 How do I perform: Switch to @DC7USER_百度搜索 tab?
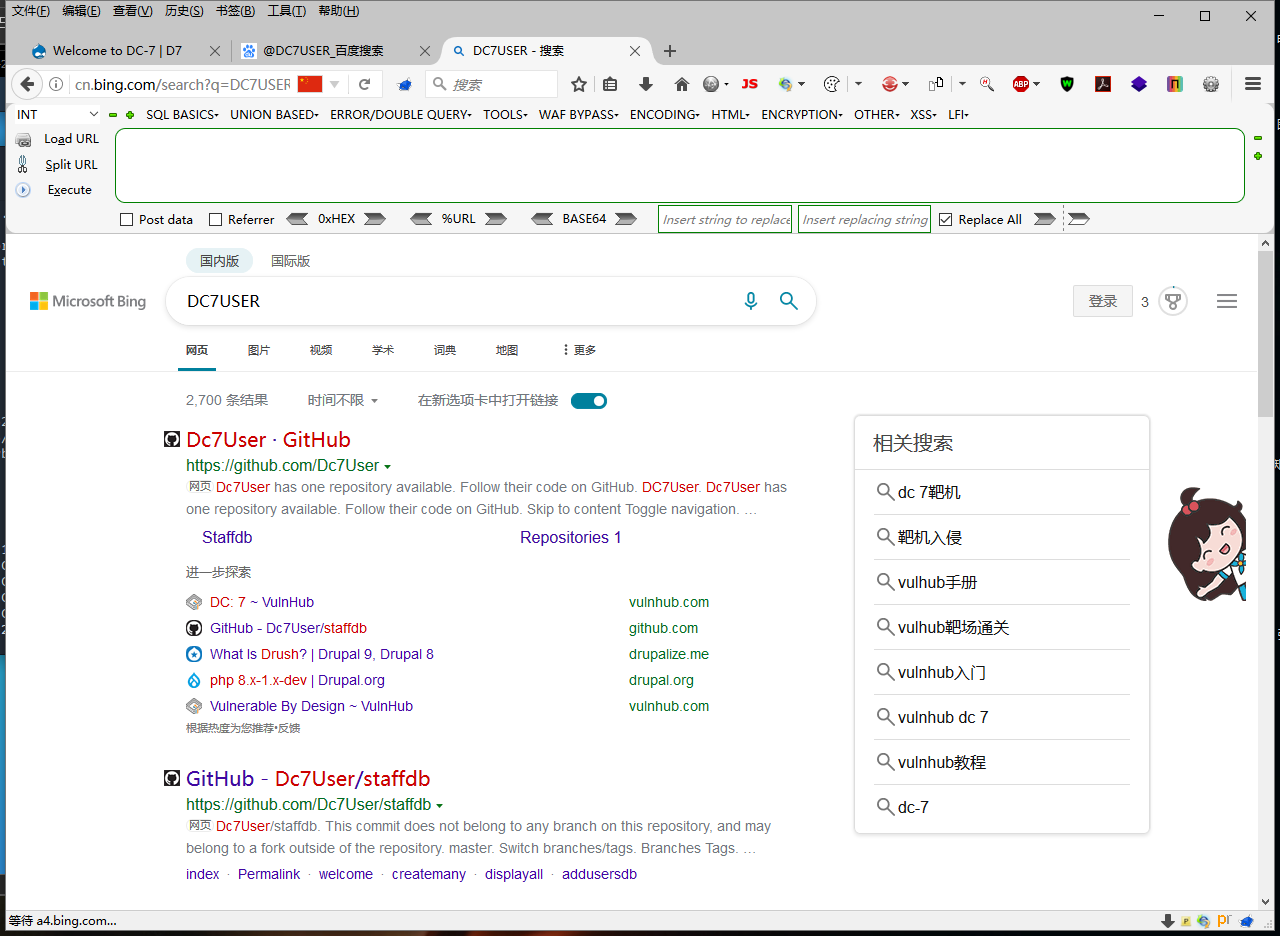click(337, 51)
